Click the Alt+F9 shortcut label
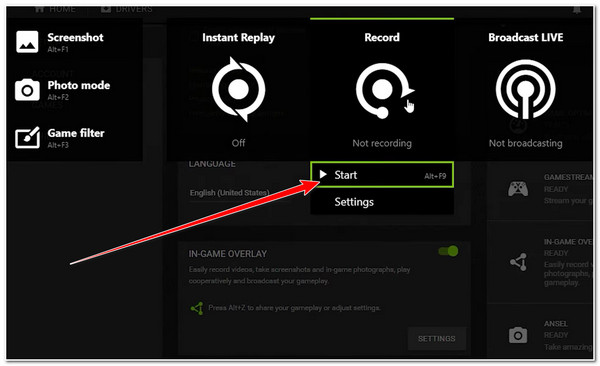 click(435, 176)
